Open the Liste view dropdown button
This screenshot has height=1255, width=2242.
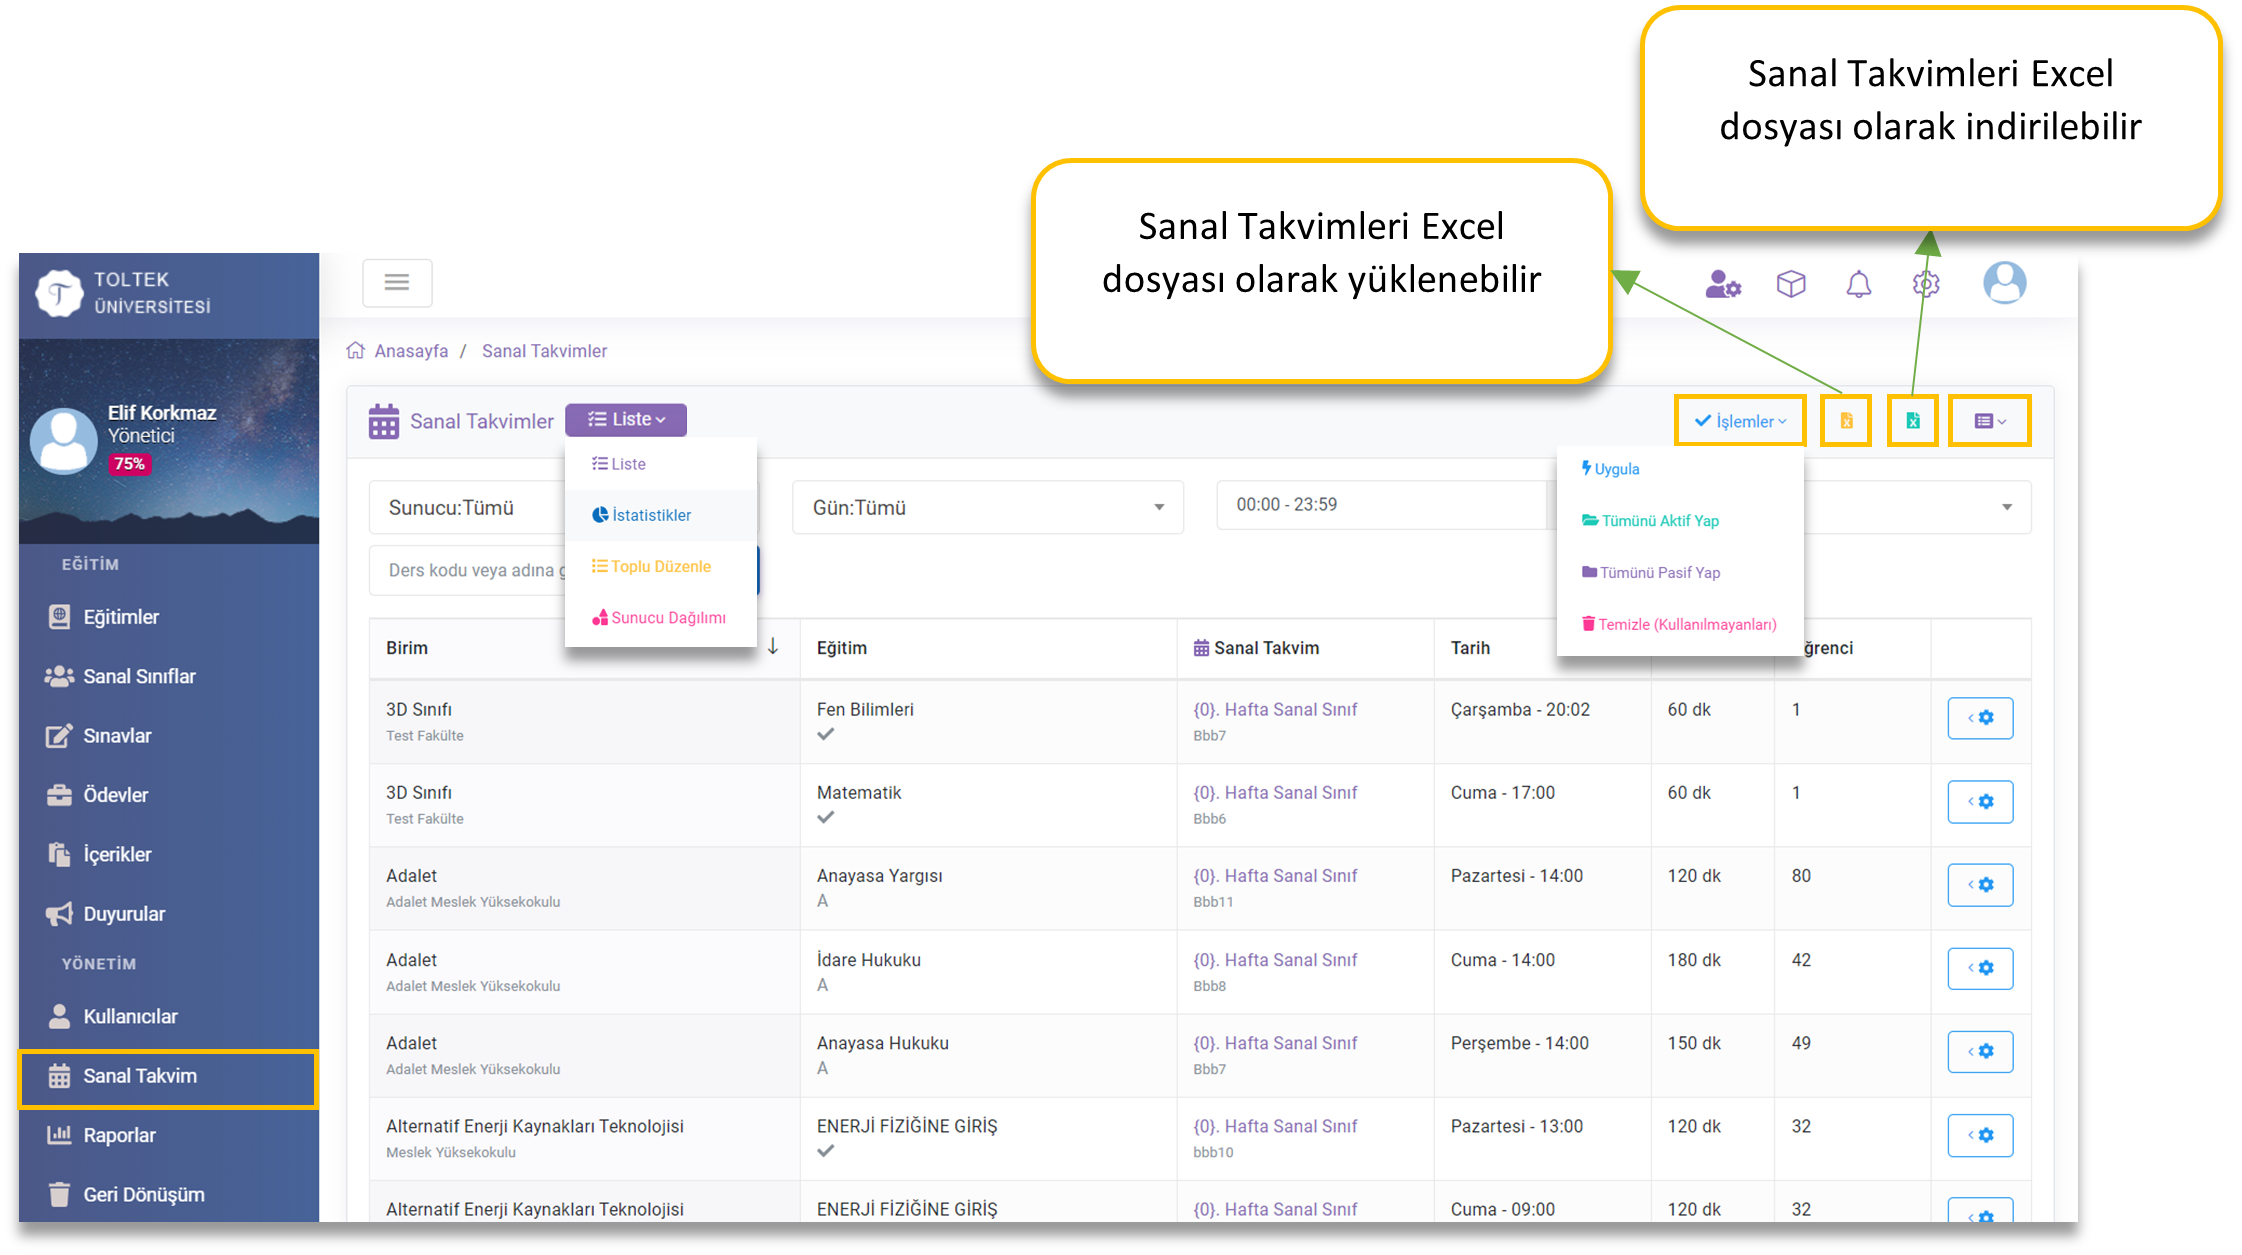click(x=626, y=420)
